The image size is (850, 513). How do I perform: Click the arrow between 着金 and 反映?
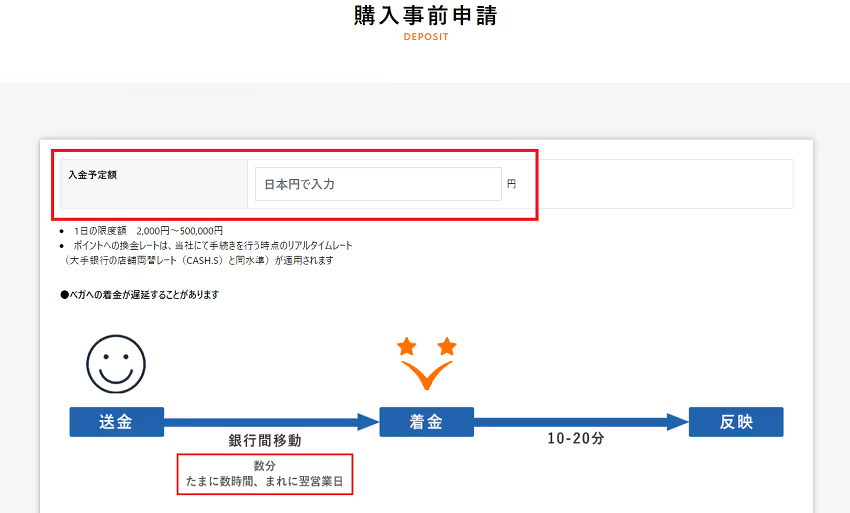(581, 422)
